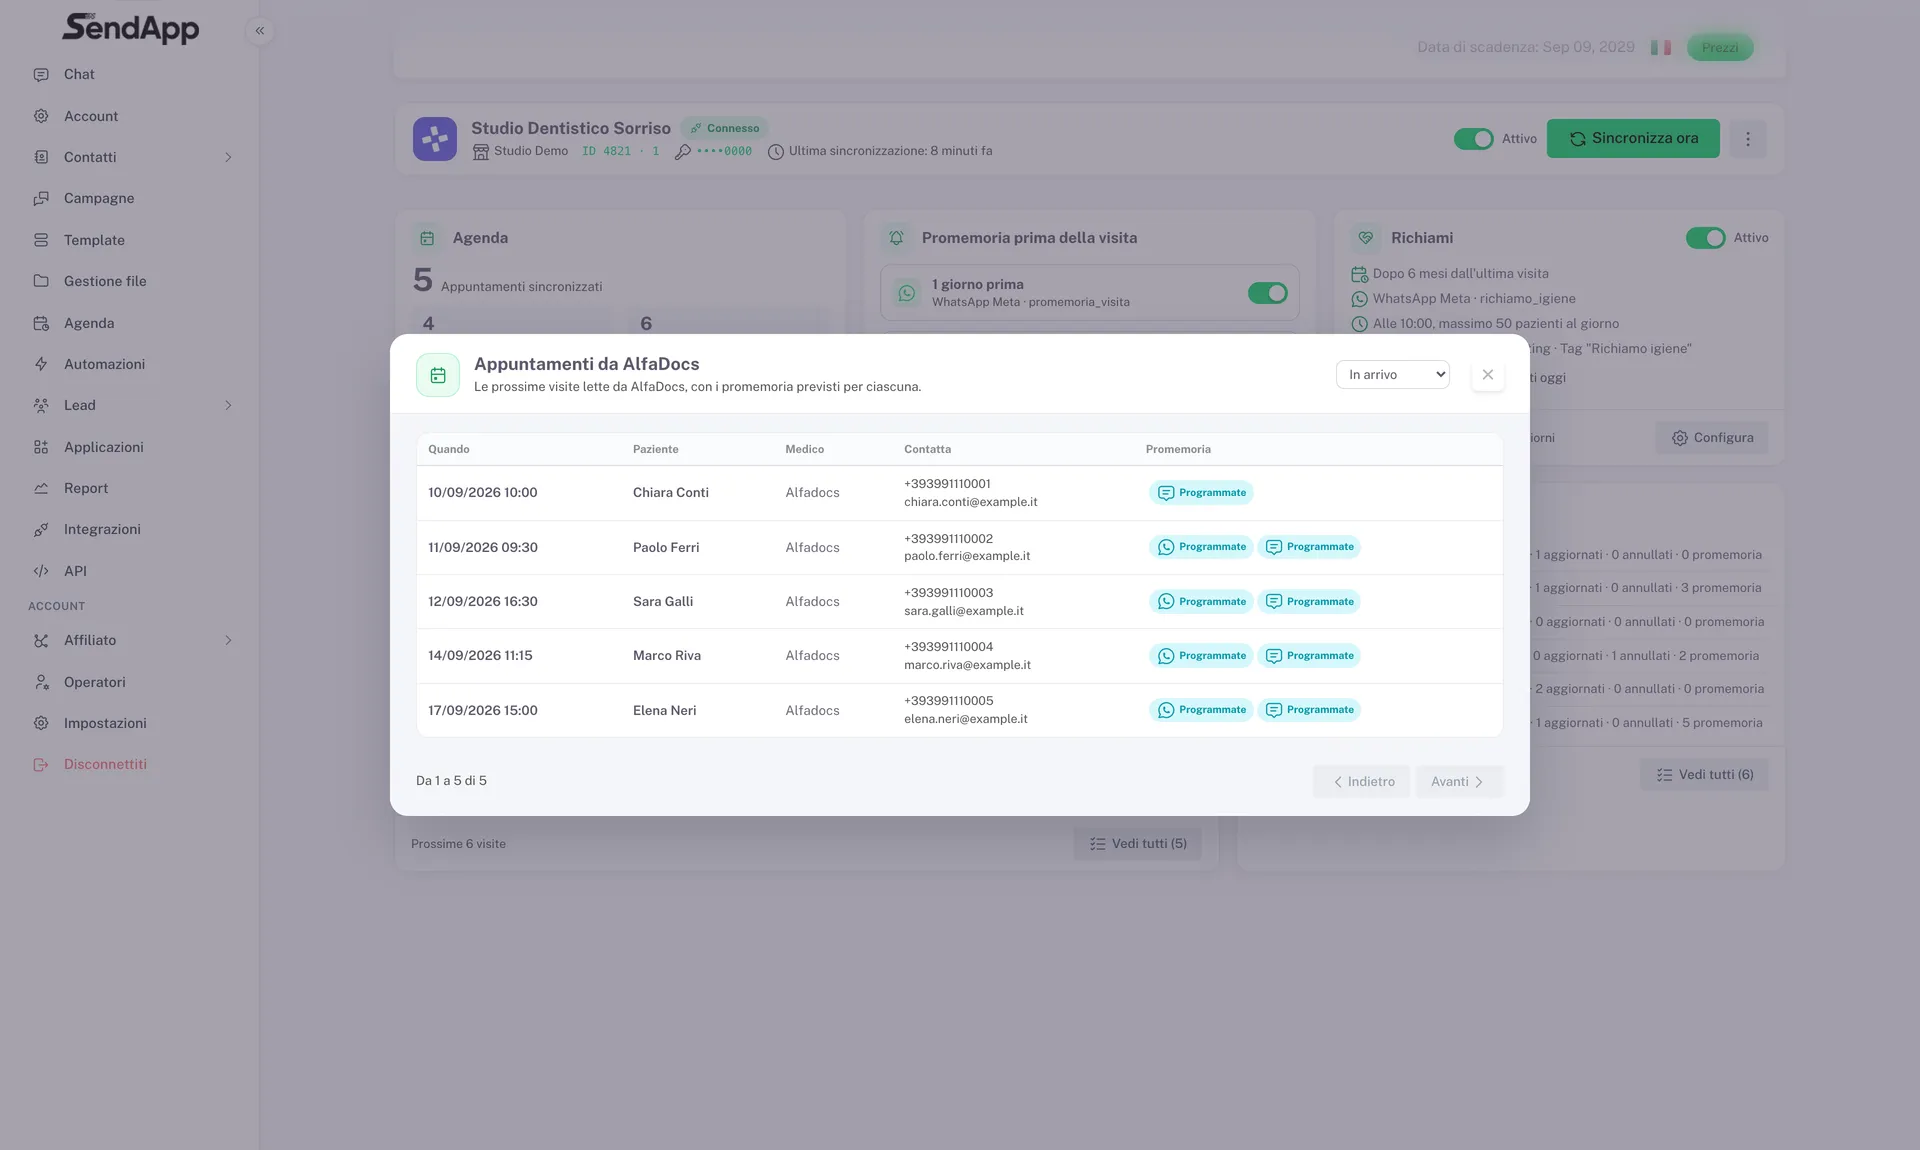1920x1150 pixels.
Task: Click phone number +393991110001
Action: [947, 484]
